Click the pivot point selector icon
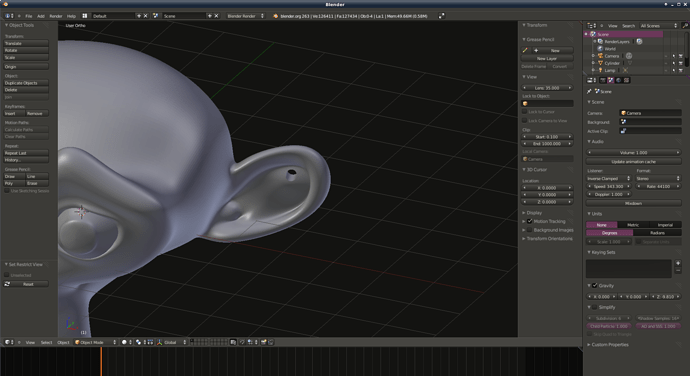The height and width of the screenshot is (376, 690). pyautogui.click(x=139, y=342)
